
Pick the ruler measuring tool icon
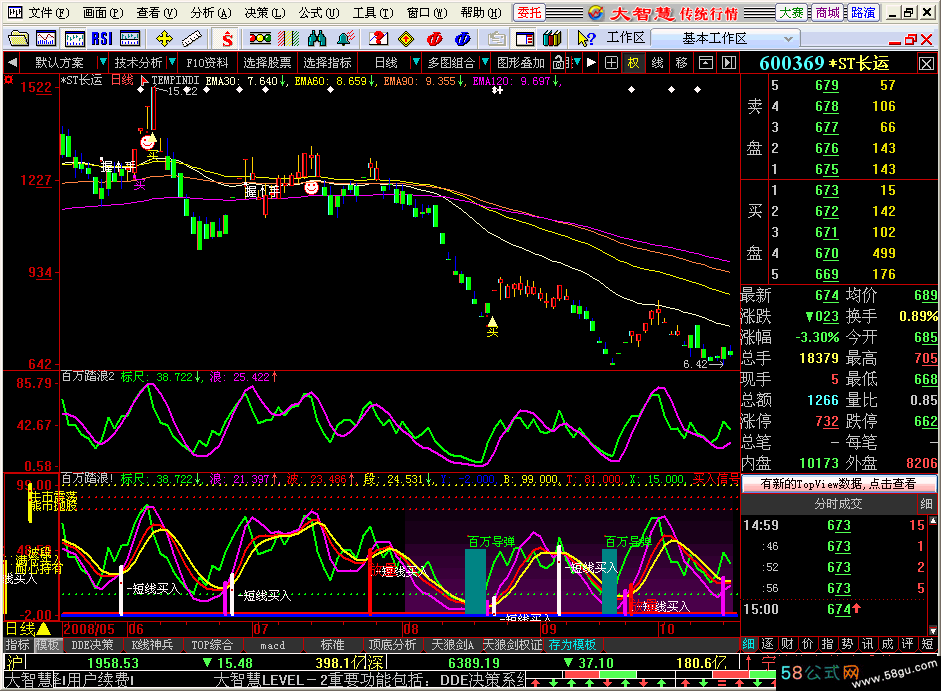[191, 39]
